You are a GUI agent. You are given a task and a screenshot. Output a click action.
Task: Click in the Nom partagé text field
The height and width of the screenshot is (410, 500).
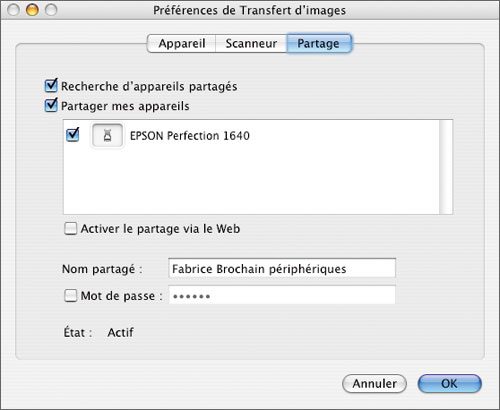(x=282, y=268)
